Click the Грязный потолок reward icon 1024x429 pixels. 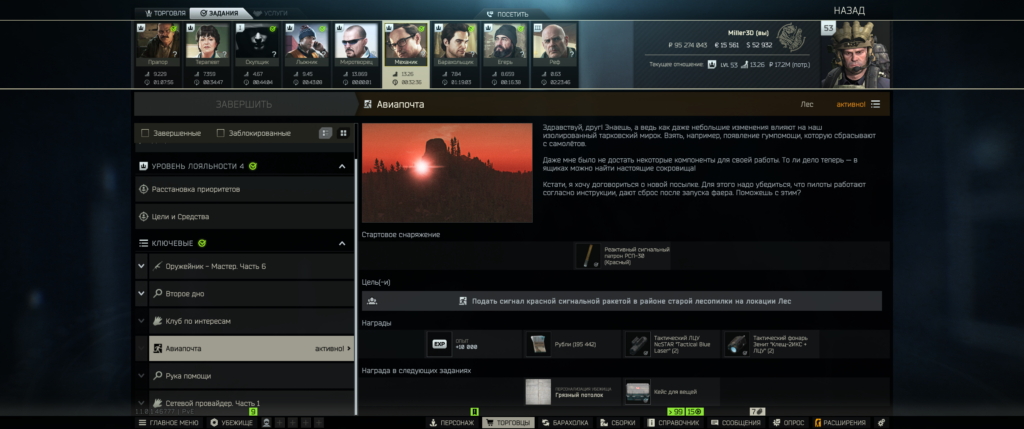pyautogui.click(x=539, y=392)
